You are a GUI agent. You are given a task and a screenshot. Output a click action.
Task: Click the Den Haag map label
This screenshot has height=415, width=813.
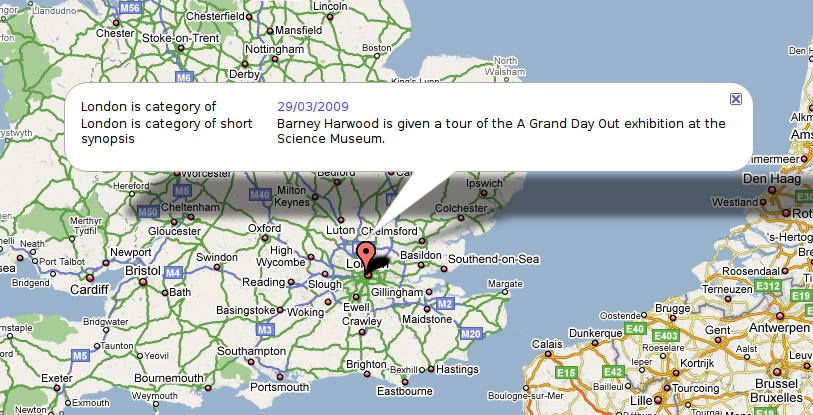772,179
